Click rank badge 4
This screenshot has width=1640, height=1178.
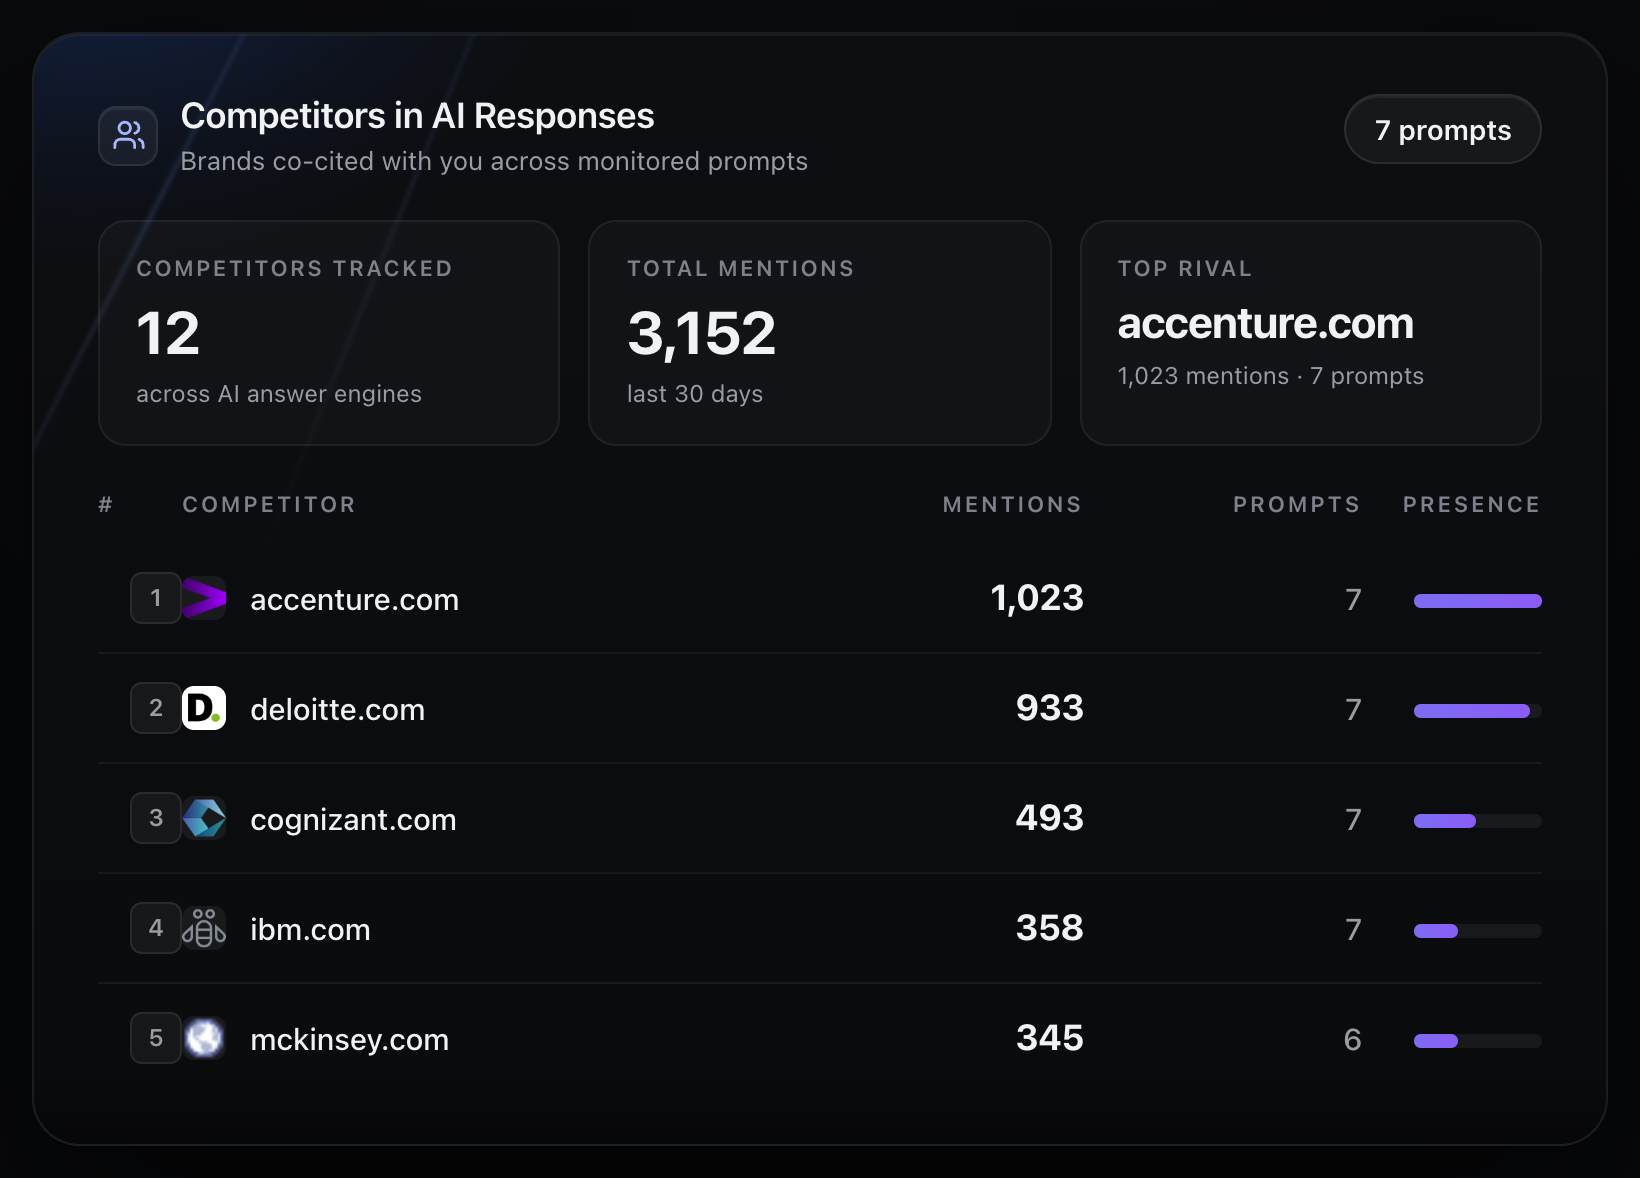coord(156,928)
